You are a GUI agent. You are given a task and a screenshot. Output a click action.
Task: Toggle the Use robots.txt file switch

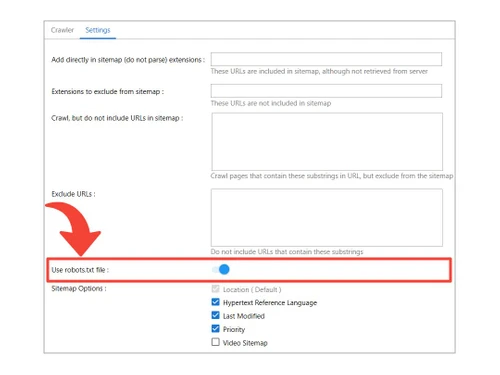tap(221, 269)
